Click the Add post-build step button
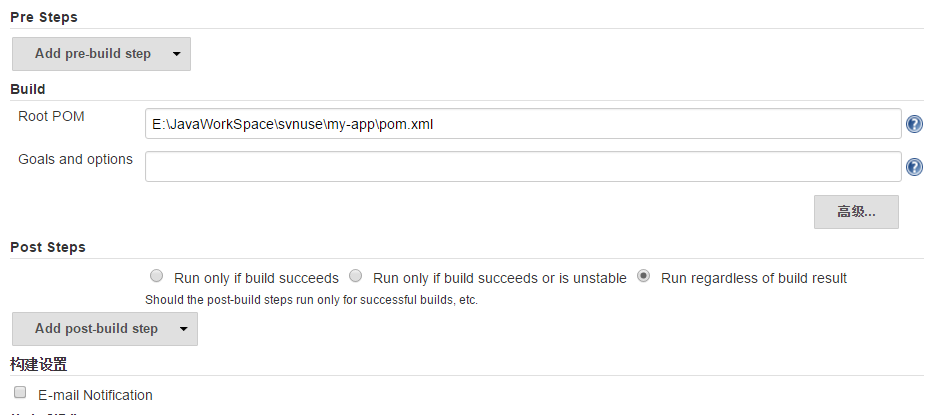932x415 pixels. (x=105, y=329)
